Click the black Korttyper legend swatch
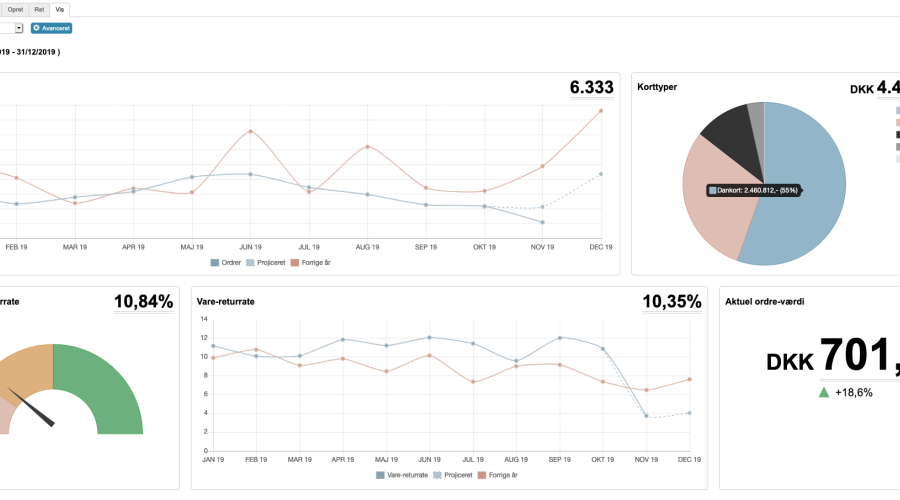Image resolution: width=900 pixels, height=500 pixels. tap(898, 135)
